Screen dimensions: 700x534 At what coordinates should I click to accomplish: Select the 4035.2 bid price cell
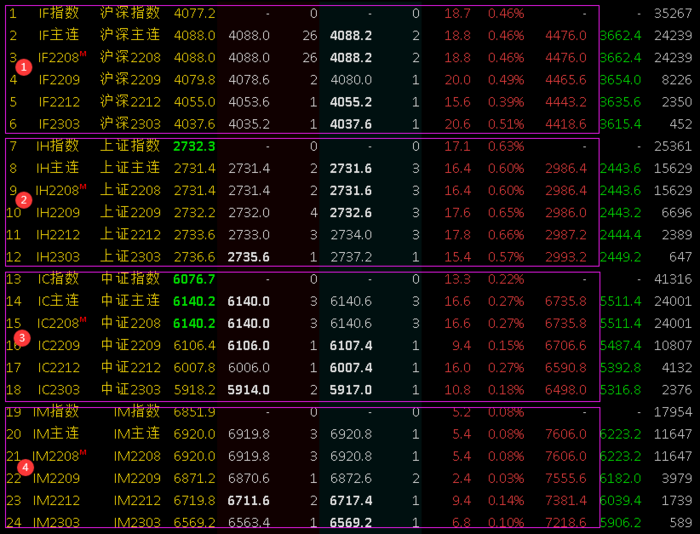[249, 124]
